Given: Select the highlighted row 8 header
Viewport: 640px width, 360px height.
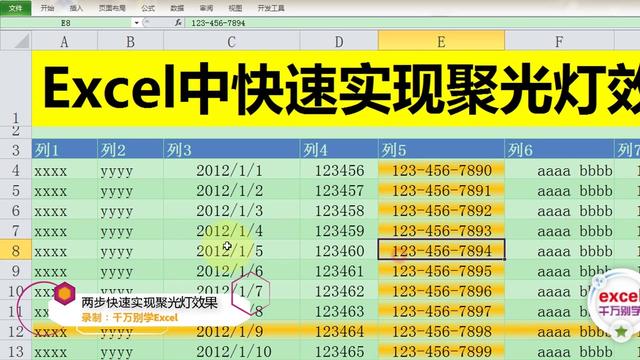Looking at the screenshot, I should [16, 250].
